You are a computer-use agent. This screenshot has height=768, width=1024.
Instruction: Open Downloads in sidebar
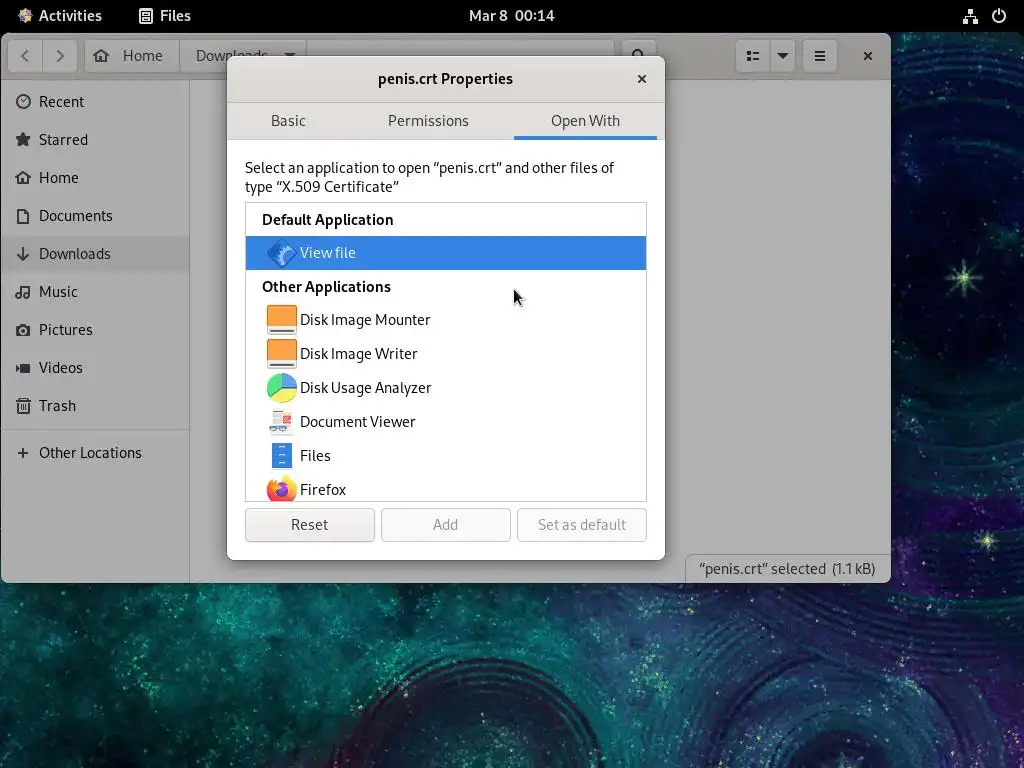tap(95, 253)
